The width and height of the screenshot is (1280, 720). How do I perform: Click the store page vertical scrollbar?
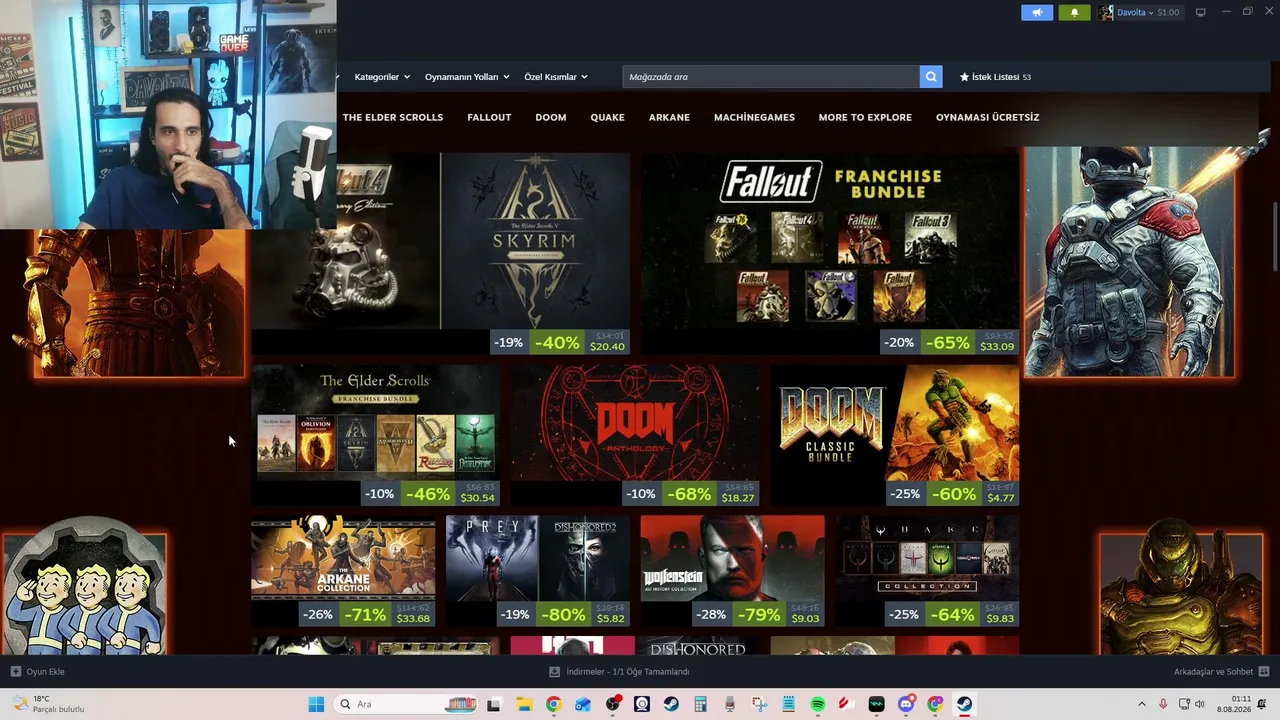(x=1274, y=235)
